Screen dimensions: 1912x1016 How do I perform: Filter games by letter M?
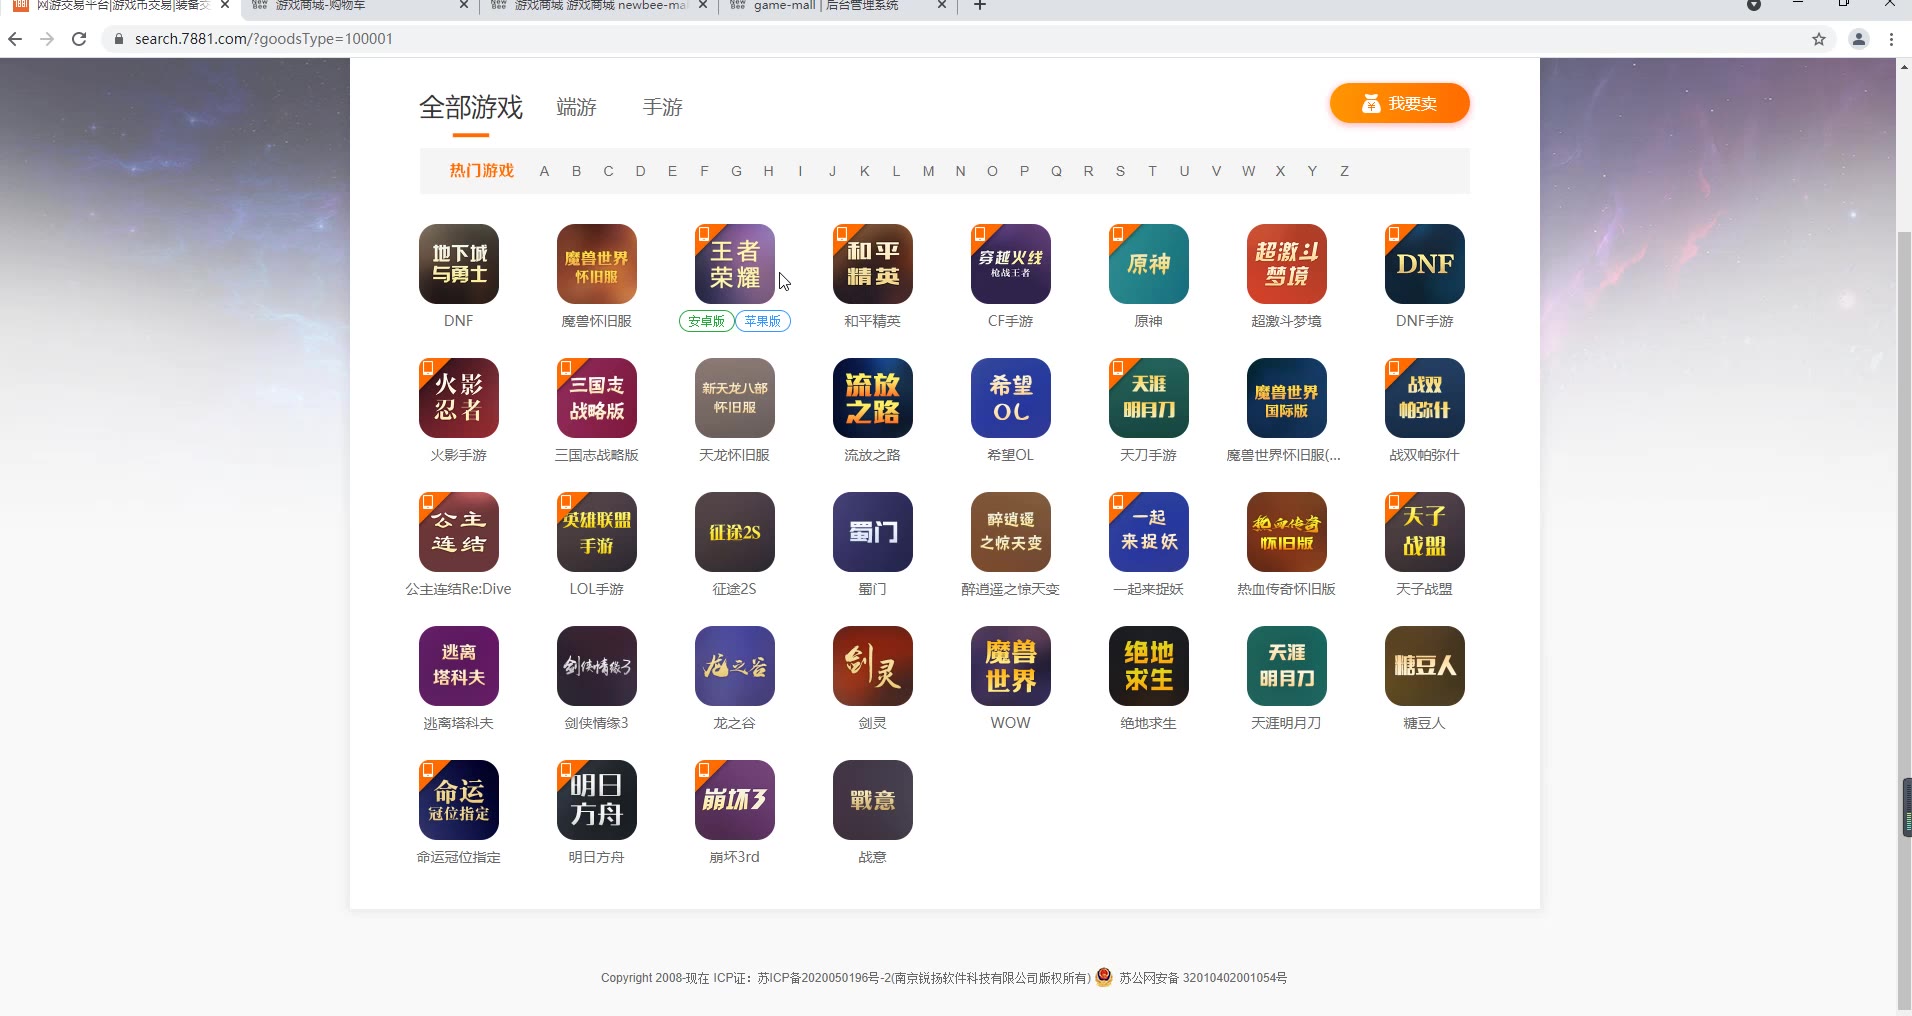928,171
